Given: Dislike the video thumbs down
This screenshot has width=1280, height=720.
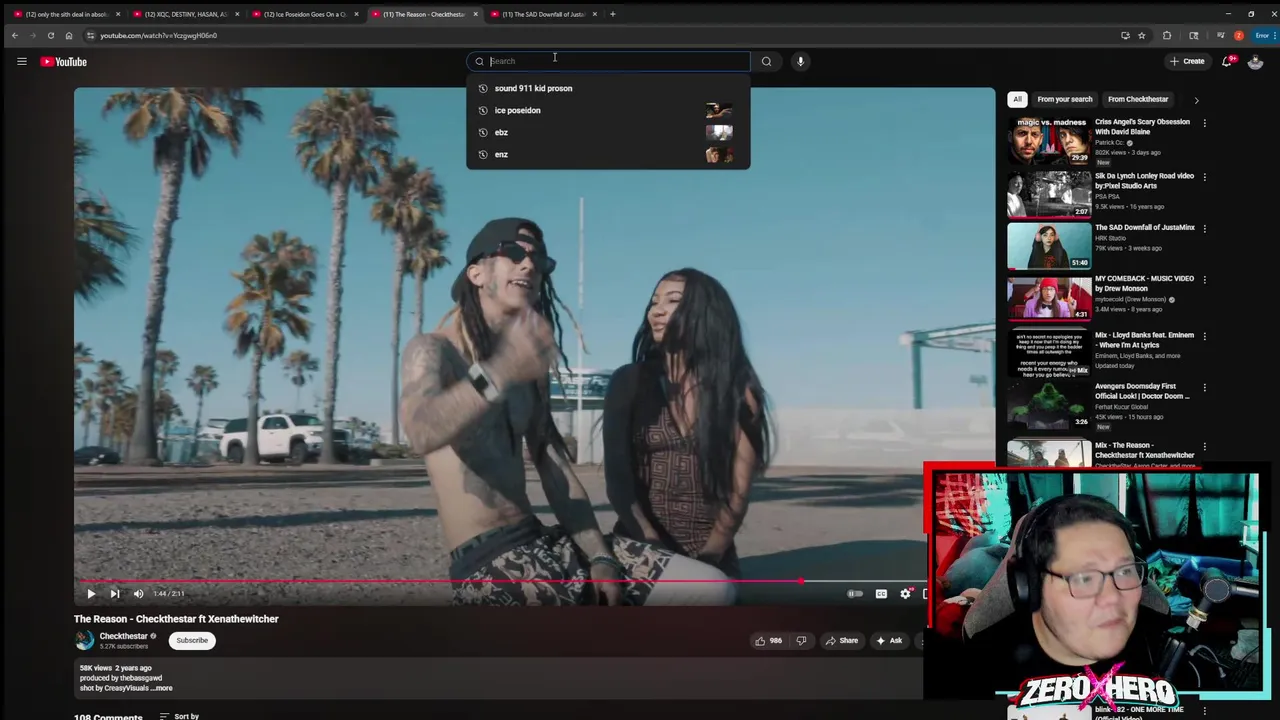Looking at the screenshot, I should (801, 640).
